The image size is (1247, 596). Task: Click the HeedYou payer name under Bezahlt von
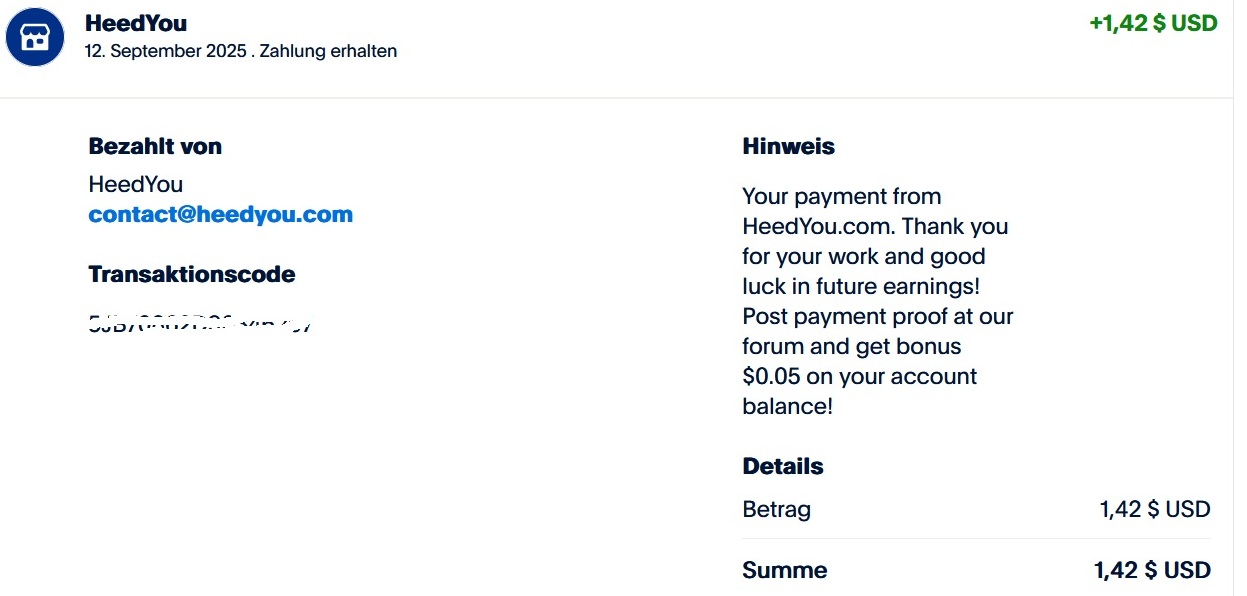[136, 184]
